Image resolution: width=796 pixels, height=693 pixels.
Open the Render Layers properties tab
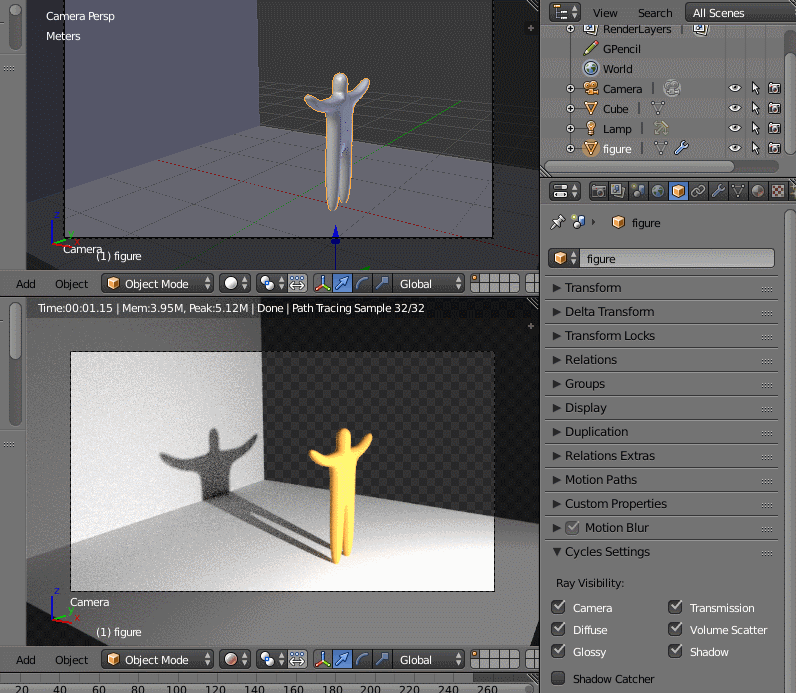click(618, 191)
